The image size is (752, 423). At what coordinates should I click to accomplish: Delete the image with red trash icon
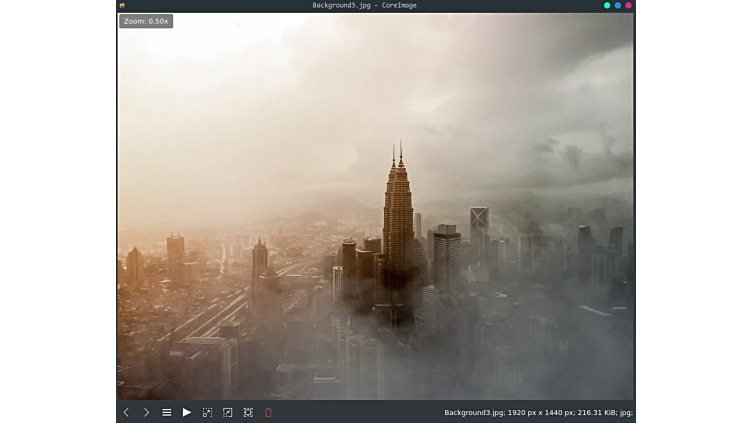(268, 412)
